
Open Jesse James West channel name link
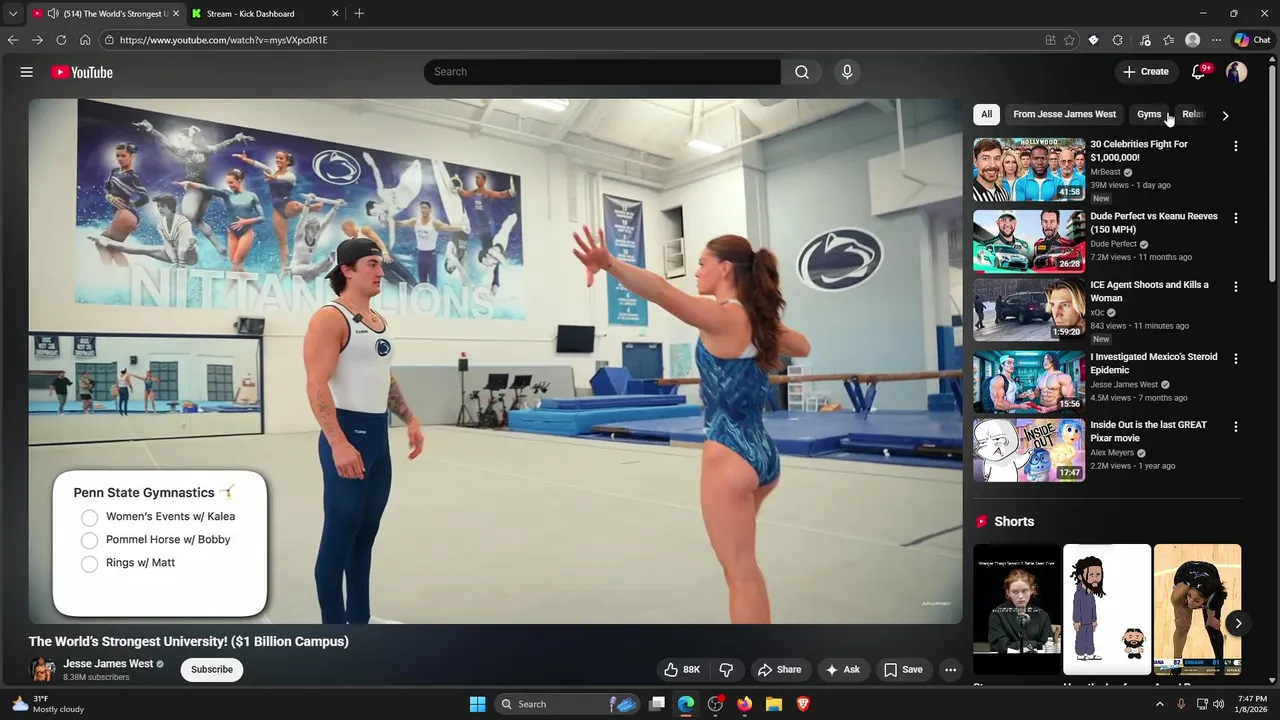pos(108,663)
